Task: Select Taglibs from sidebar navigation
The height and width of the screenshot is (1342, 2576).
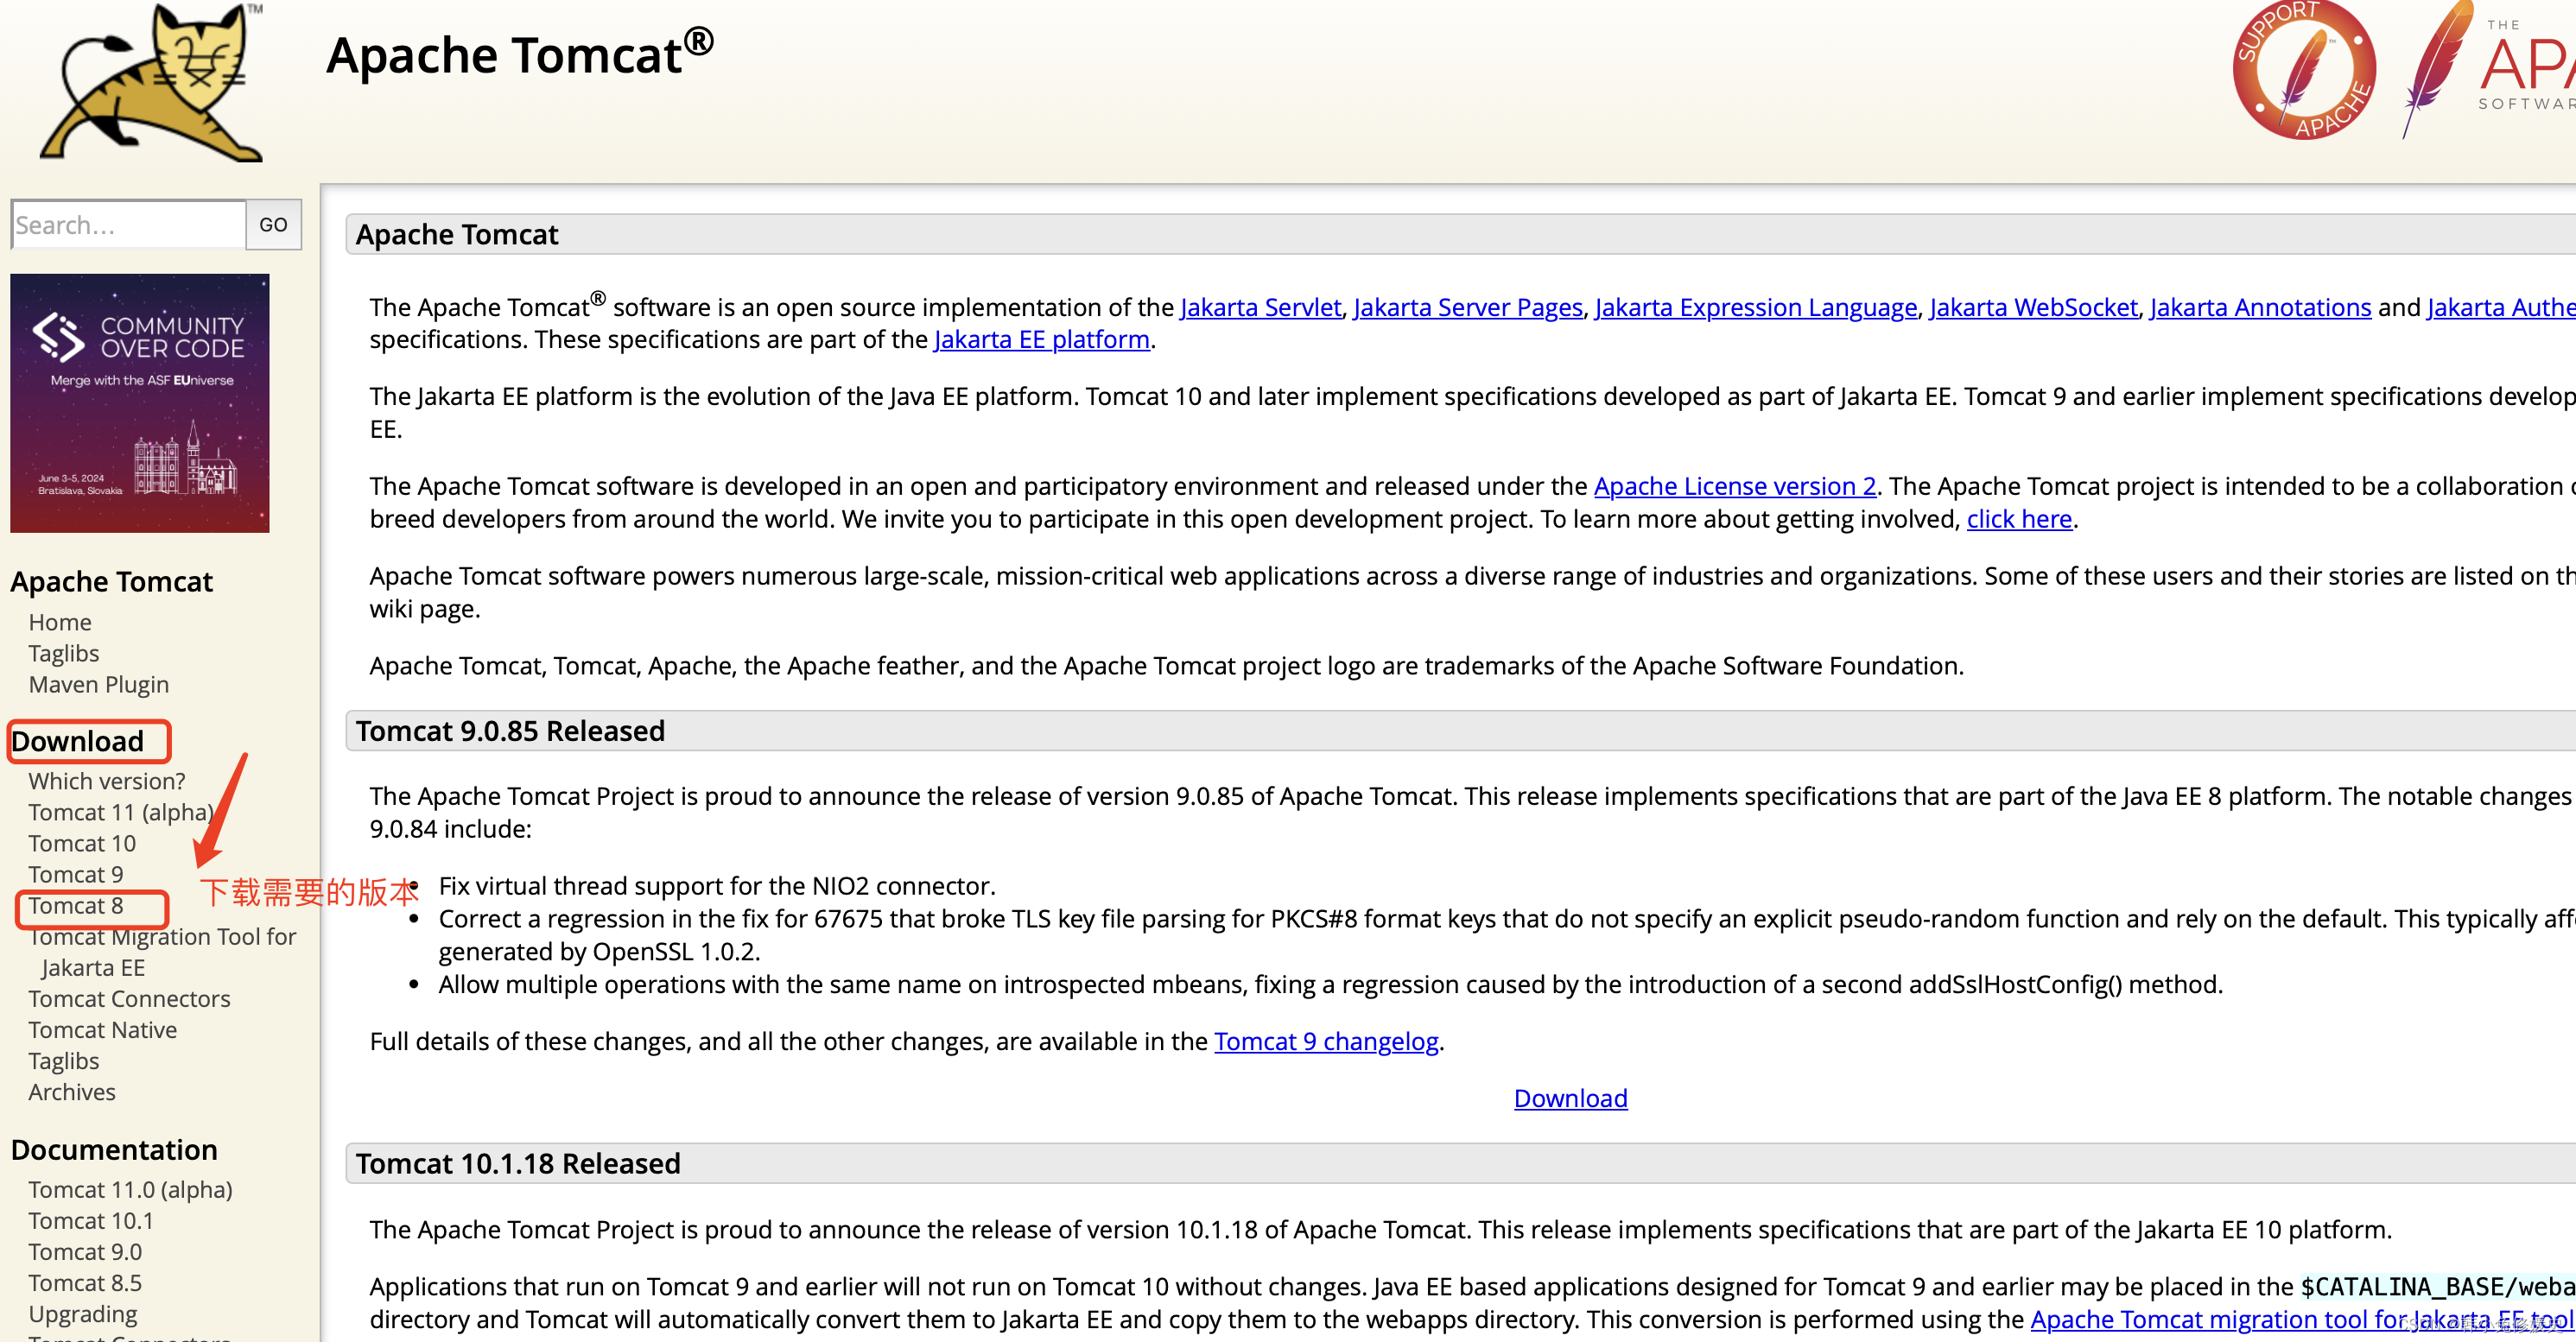Action: (61, 650)
